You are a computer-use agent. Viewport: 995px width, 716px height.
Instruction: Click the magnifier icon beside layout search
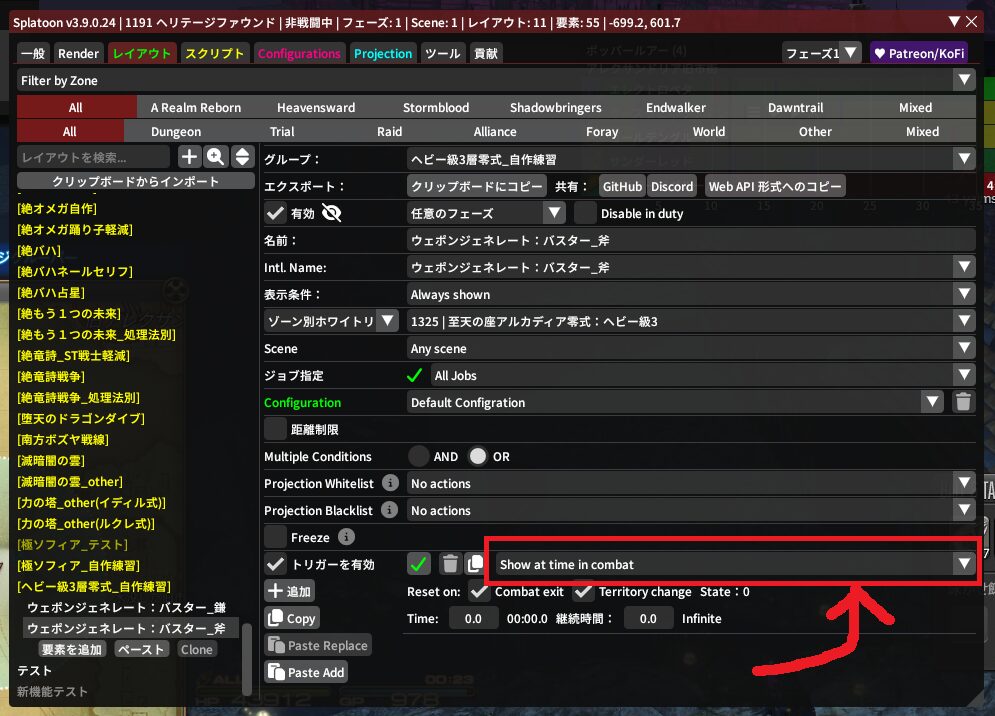coord(215,156)
